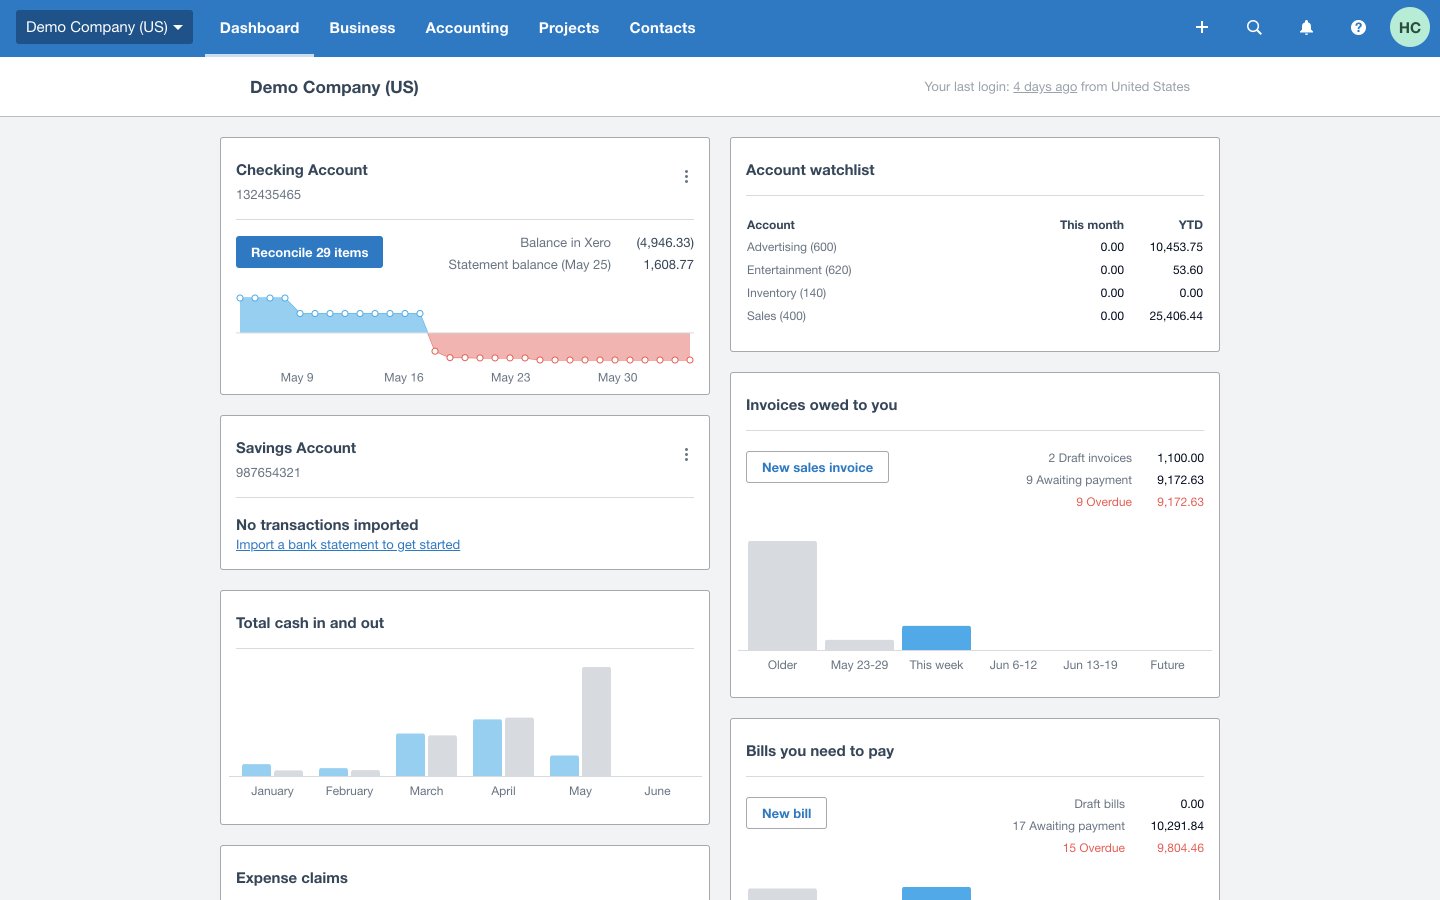Open the search magnifier icon
This screenshot has height=900, width=1440.
pos(1254,28)
